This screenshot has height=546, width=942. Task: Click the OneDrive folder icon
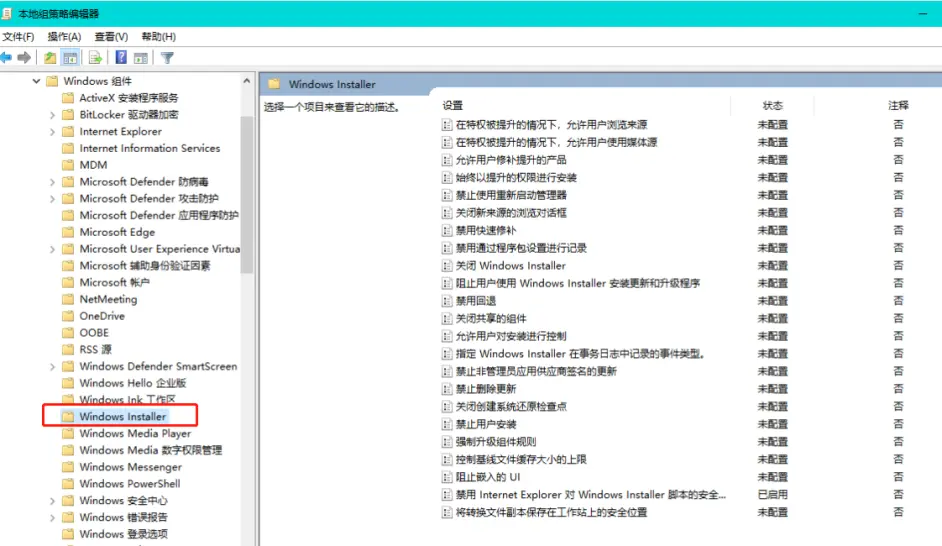pyautogui.click(x=68, y=316)
